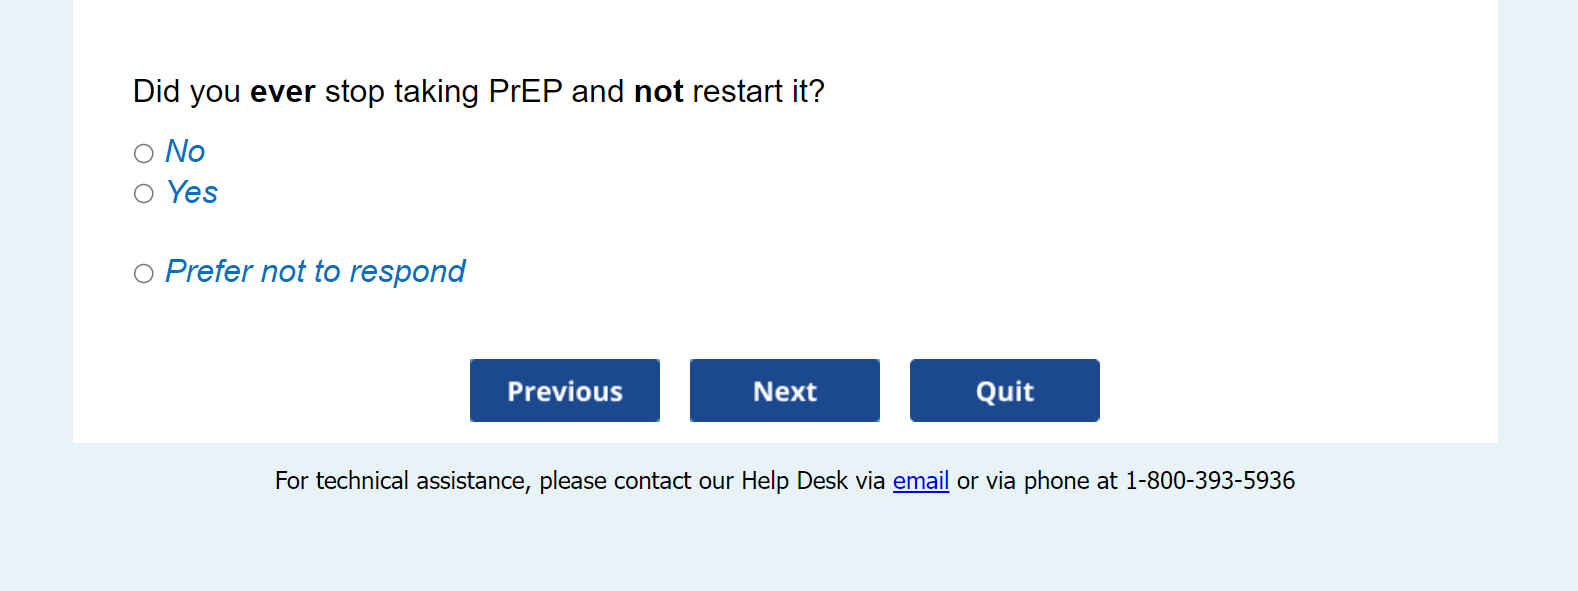The width and height of the screenshot is (1578, 591).
Task: Open the Help Desk email link
Action: coord(920,481)
